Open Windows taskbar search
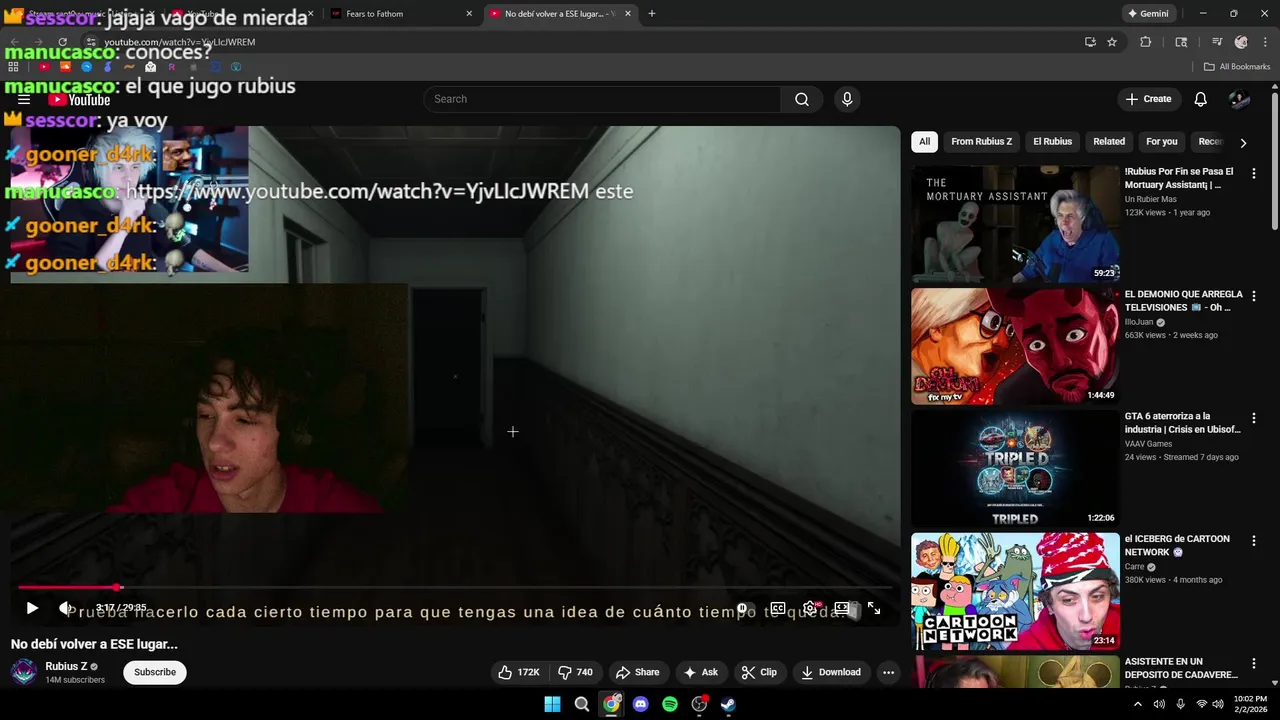This screenshot has width=1280, height=720. 581,704
